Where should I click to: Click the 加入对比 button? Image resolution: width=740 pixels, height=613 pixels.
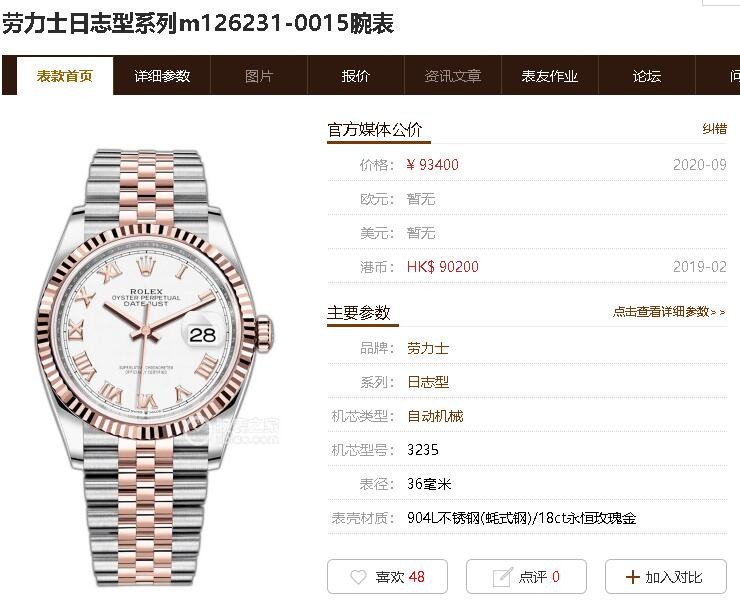point(665,577)
